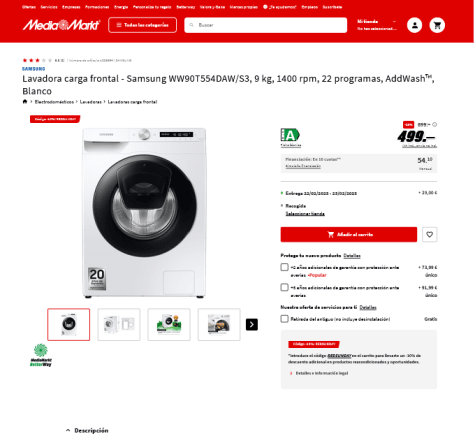This screenshot has width=475, height=436.
Task: Open Todas las categorías menu
Action: pos(142,25)
